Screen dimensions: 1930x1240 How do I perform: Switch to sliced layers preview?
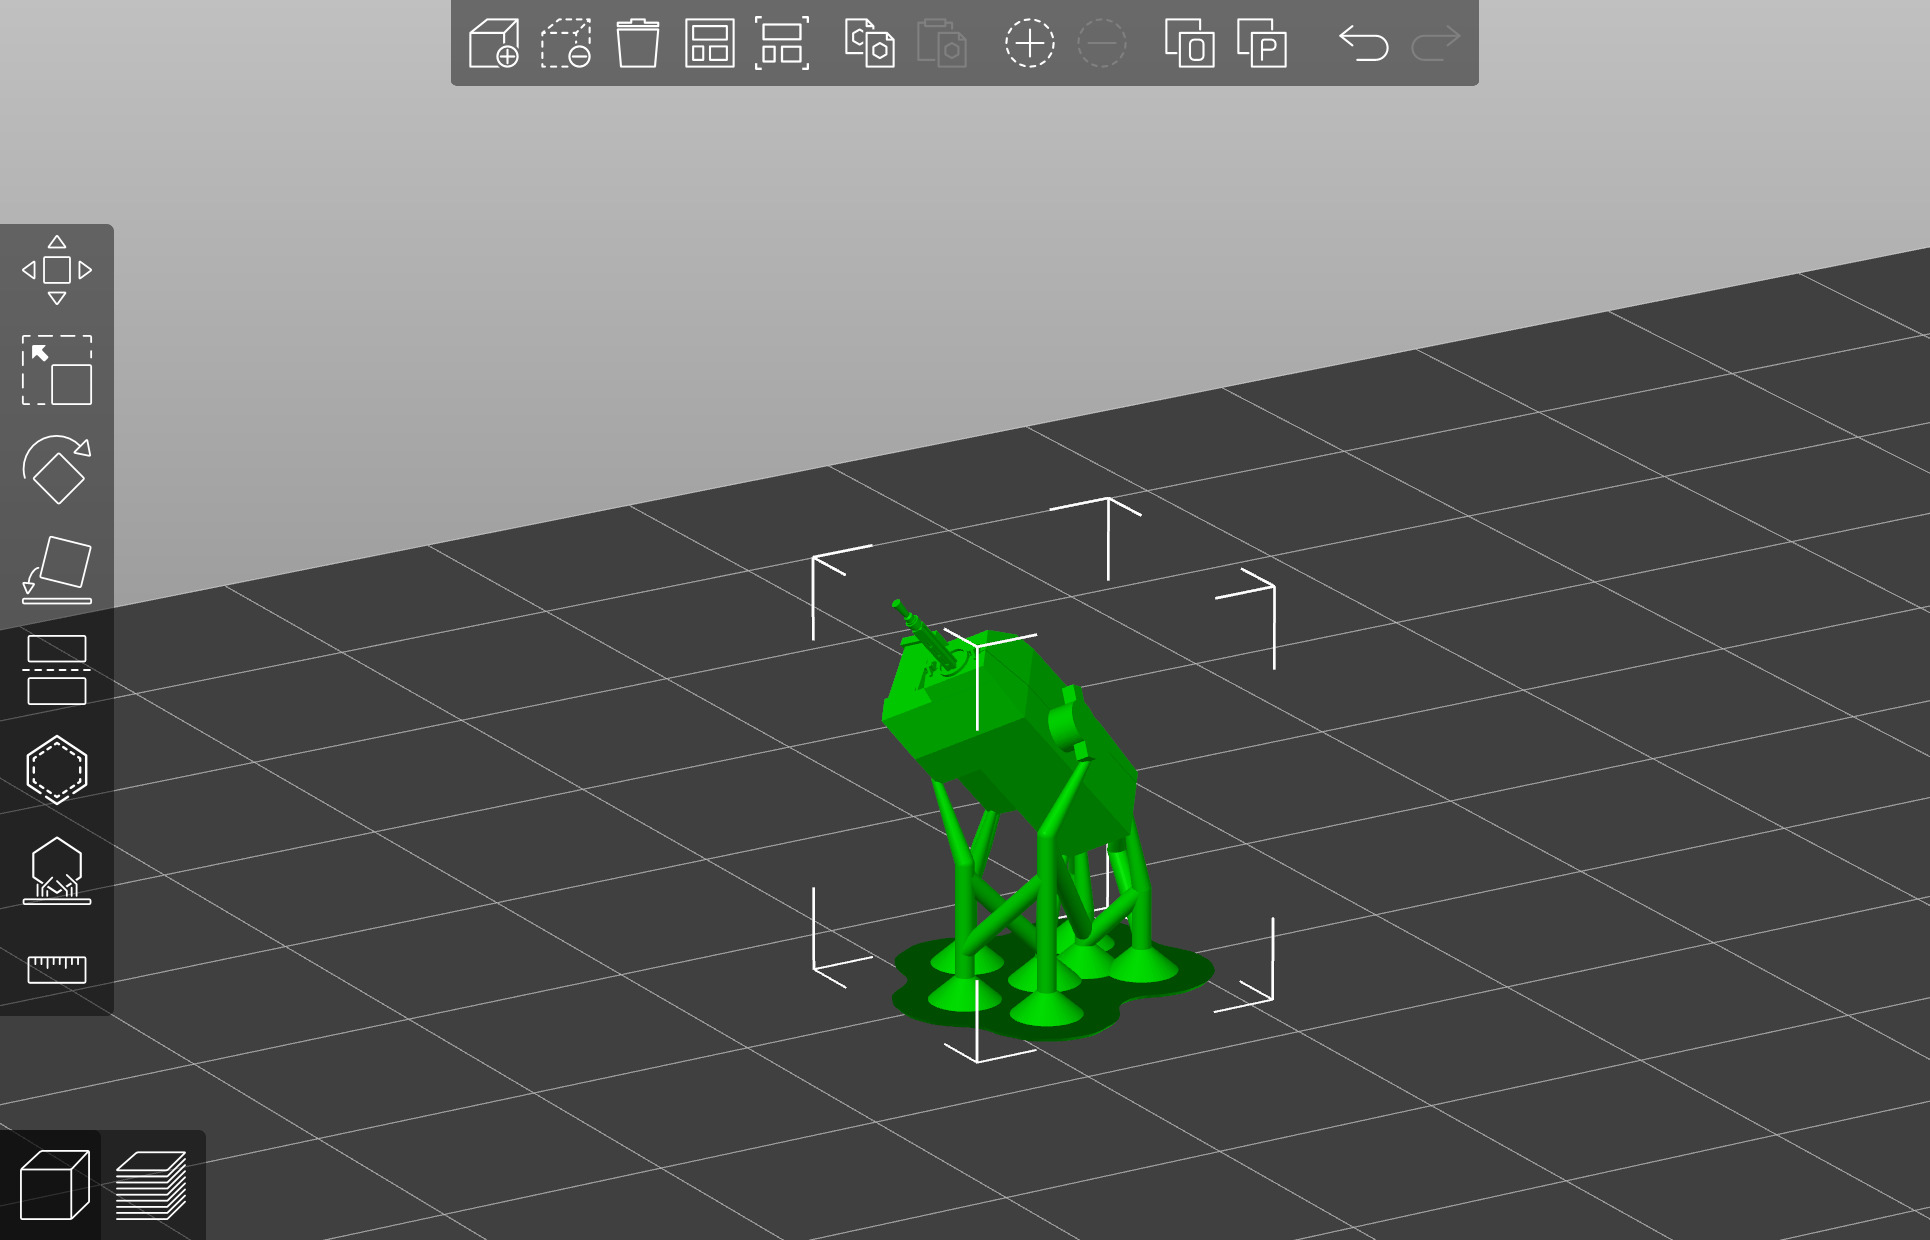(151, 1185)
